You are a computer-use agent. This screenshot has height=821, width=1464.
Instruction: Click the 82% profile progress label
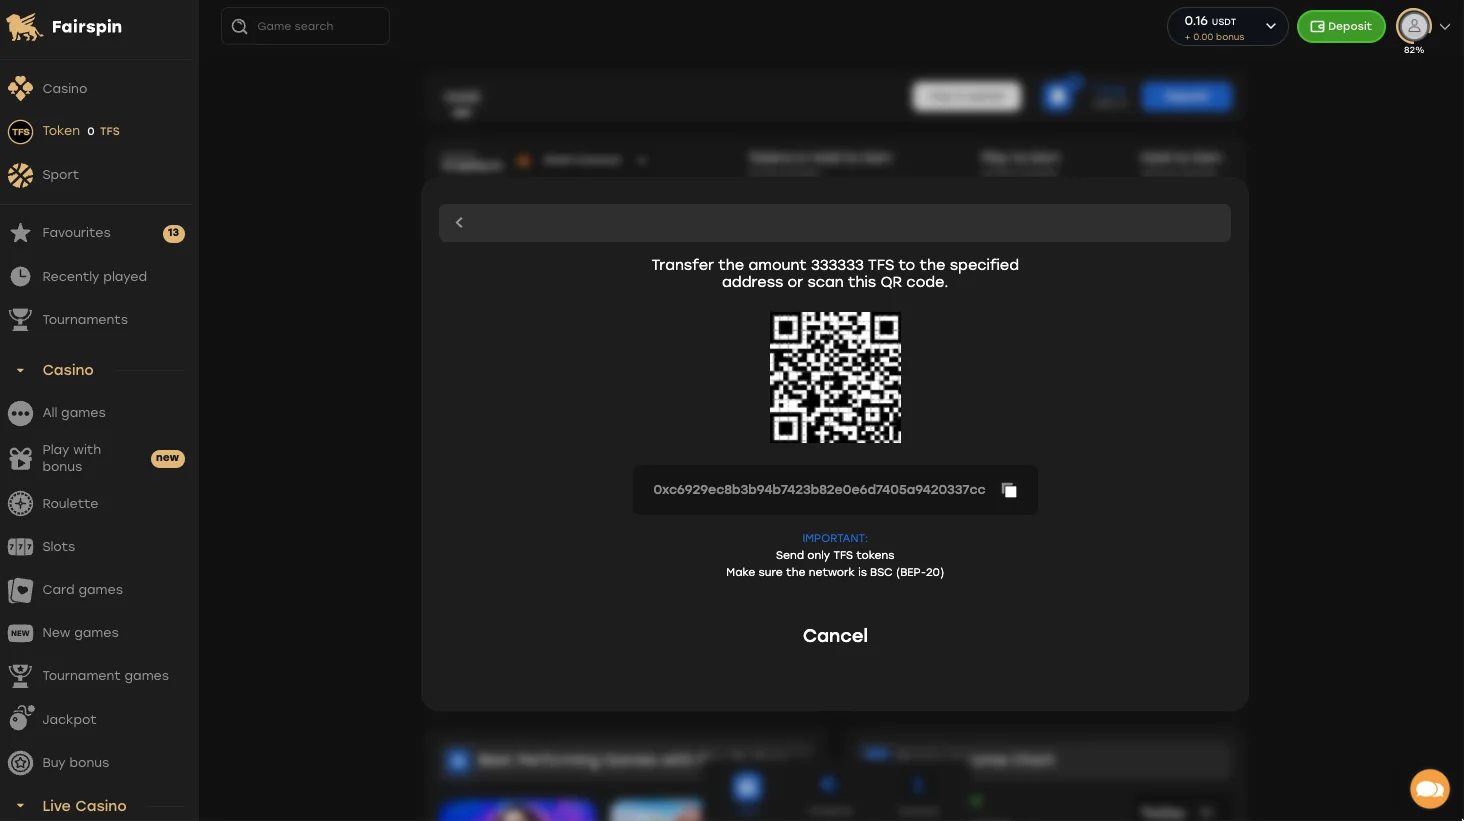coord(1414,50)
